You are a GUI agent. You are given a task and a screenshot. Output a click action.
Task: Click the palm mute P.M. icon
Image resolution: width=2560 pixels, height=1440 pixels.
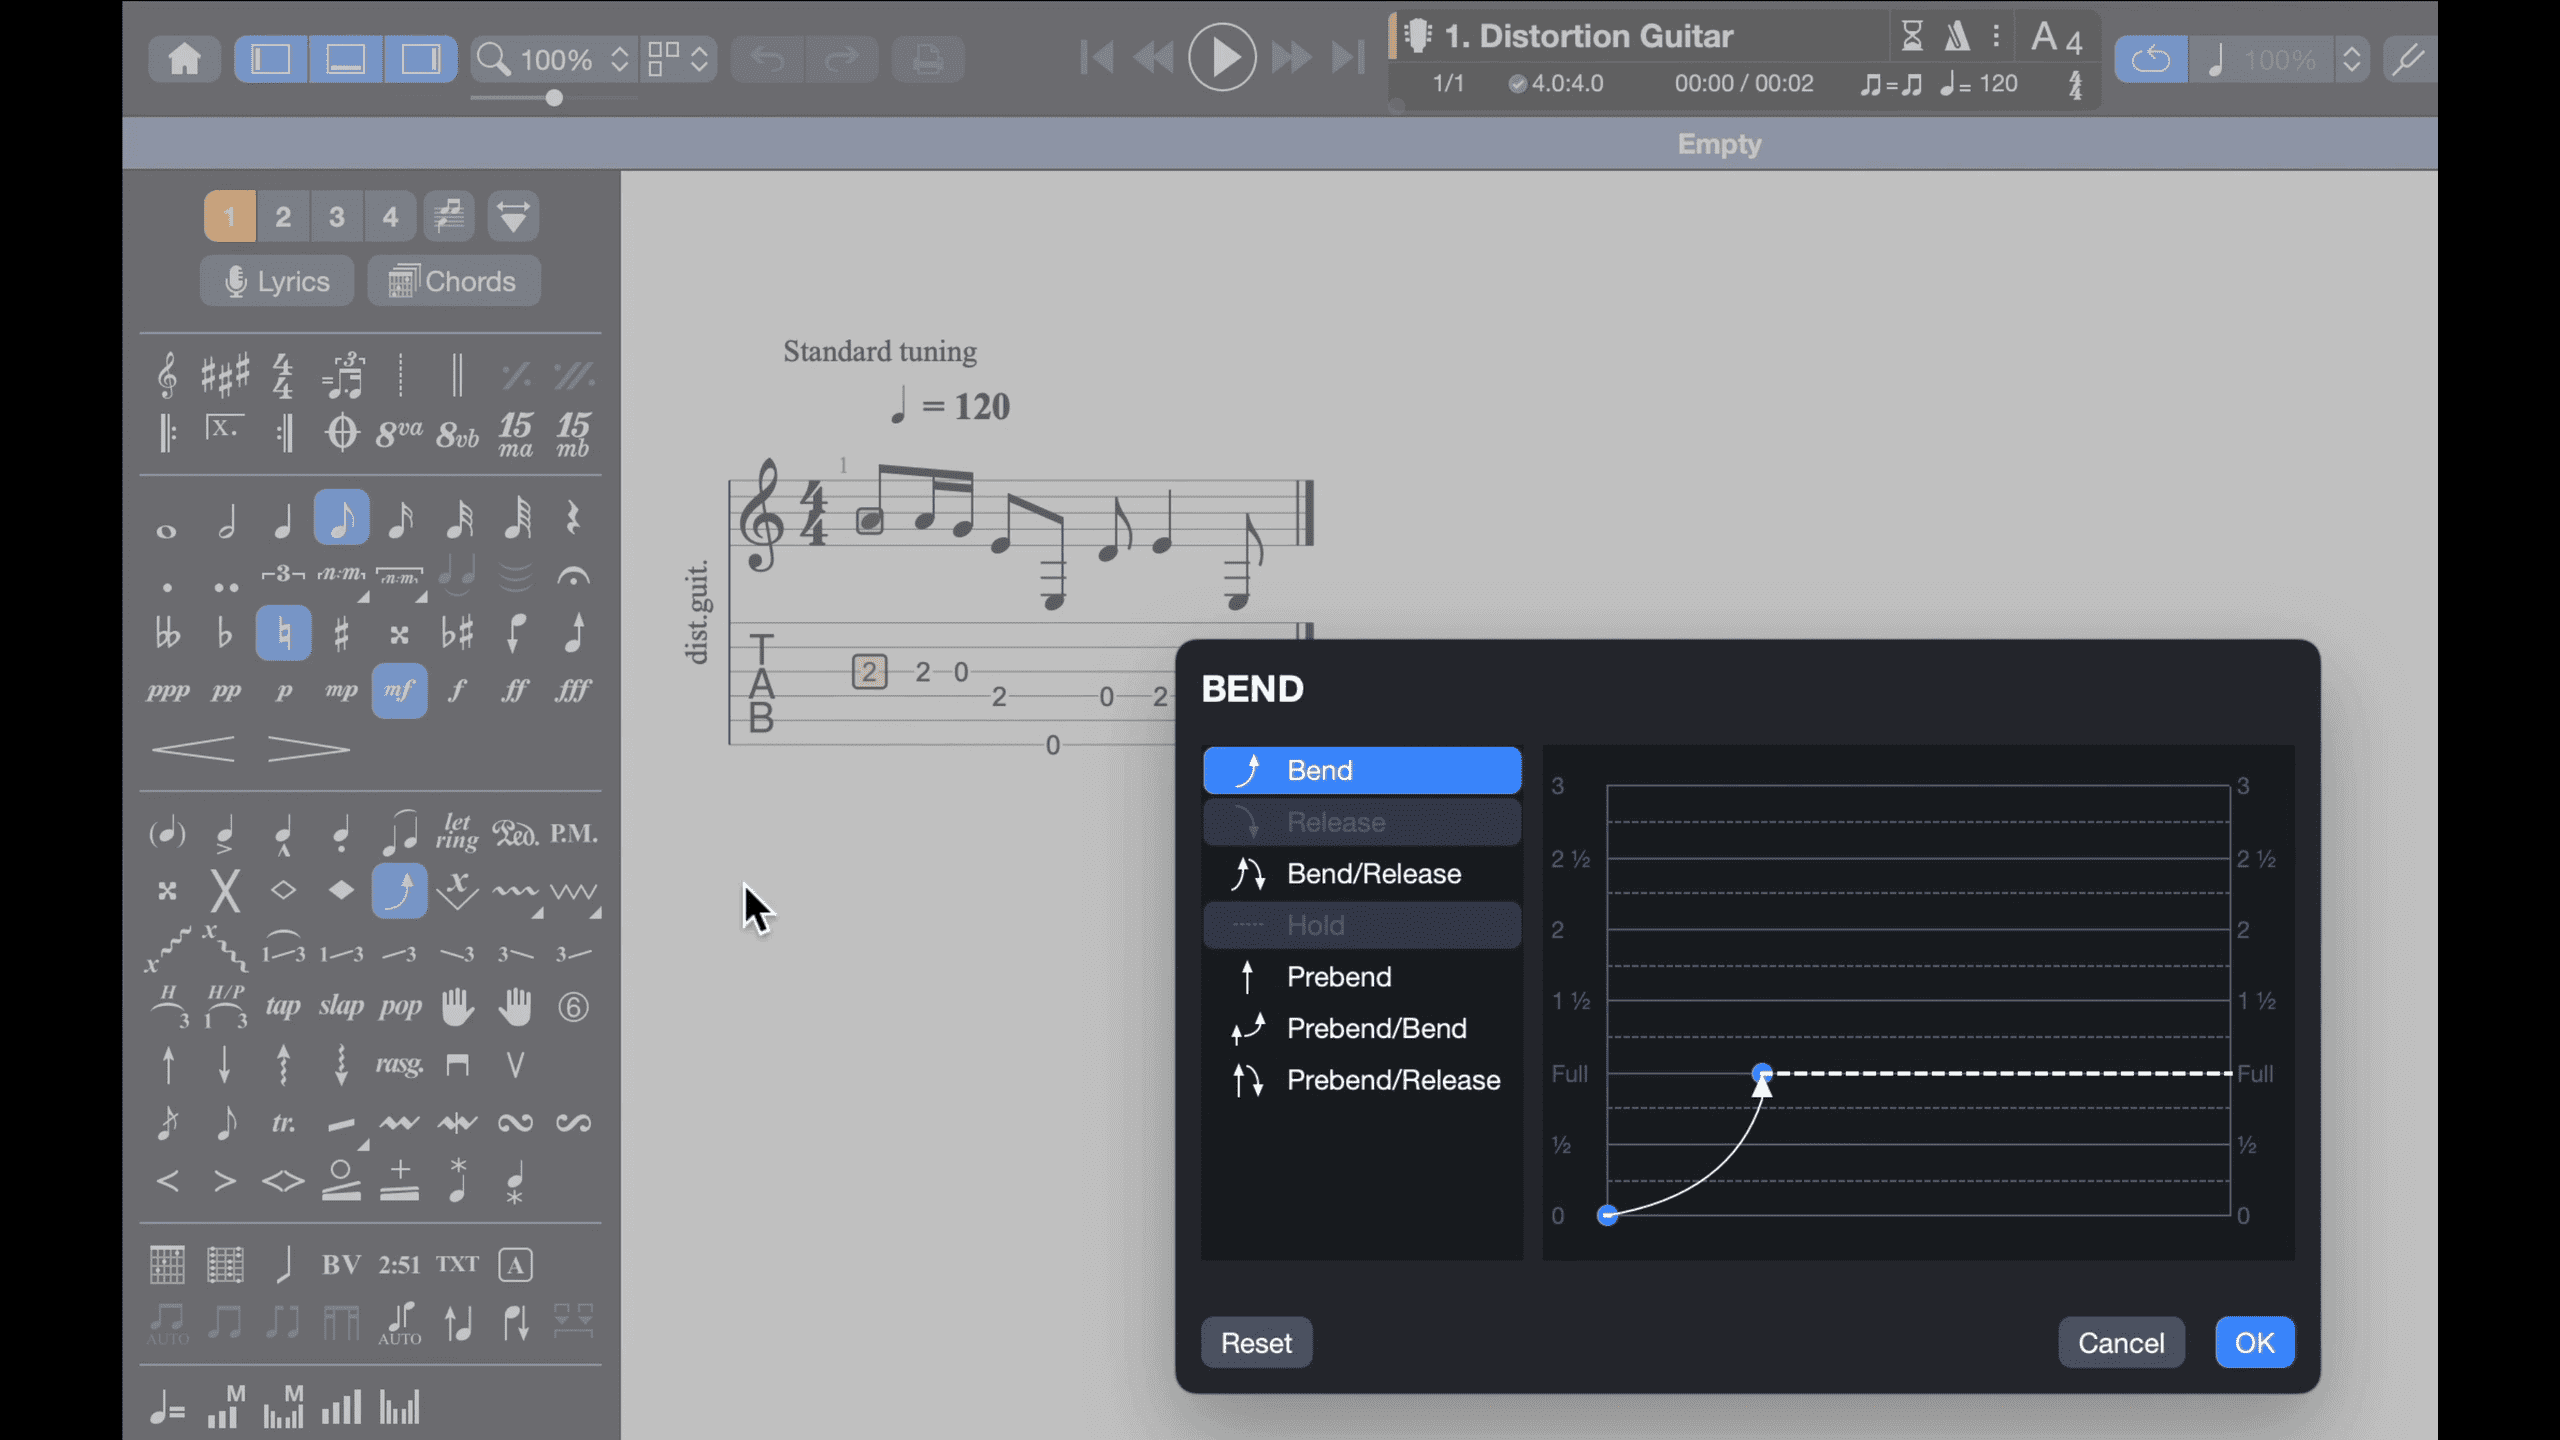coord(573,833)
